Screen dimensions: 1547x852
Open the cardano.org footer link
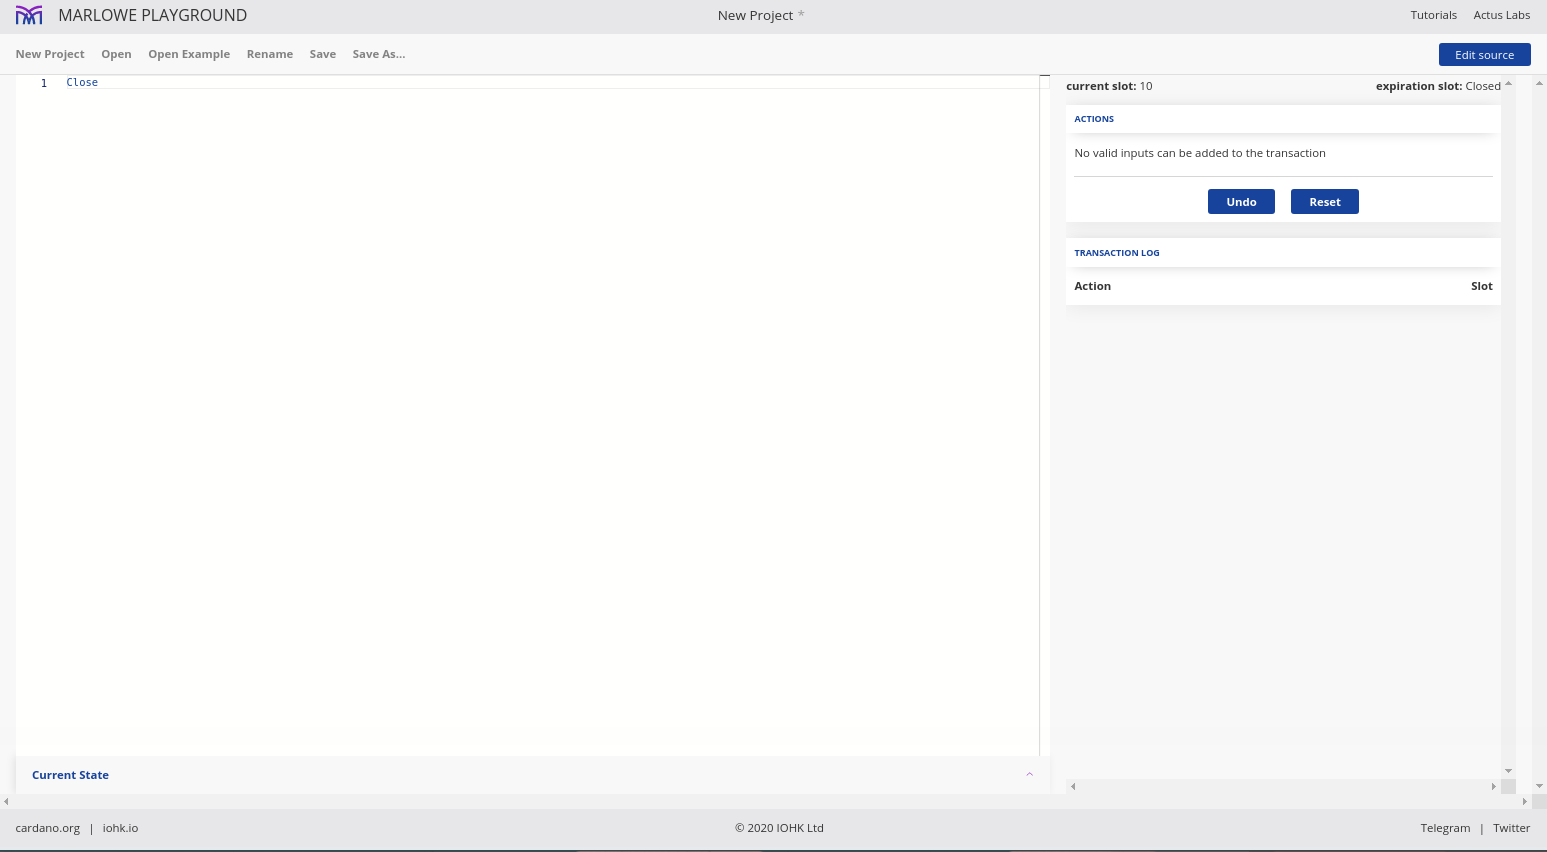(48, 828)
